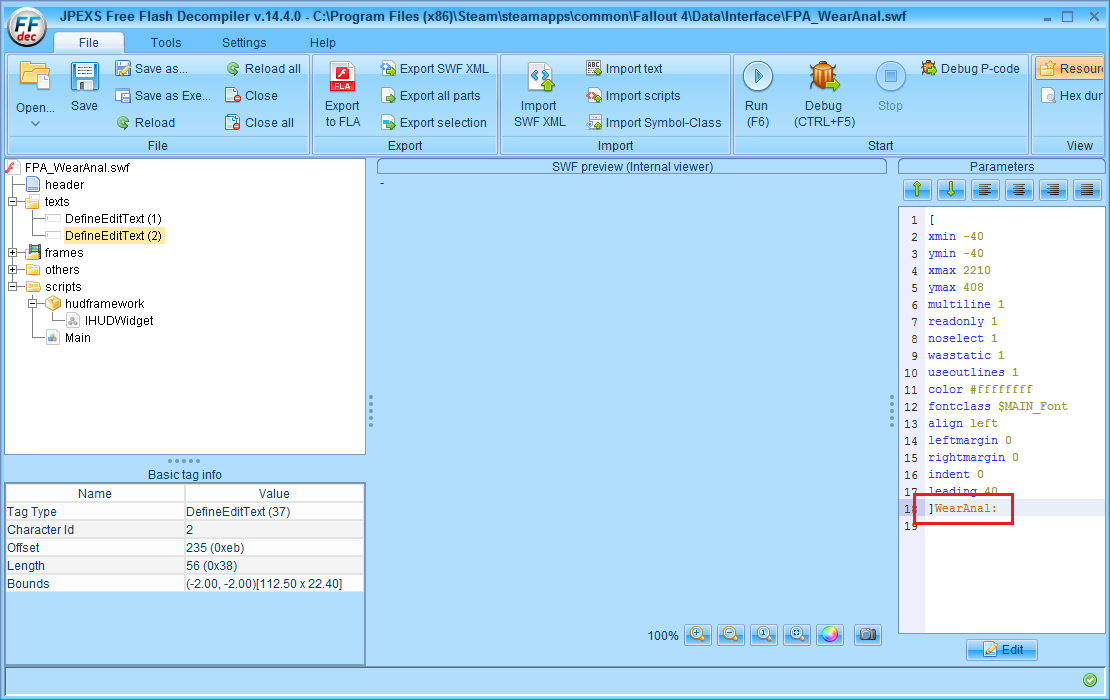Click Debug P-code

(x=971, y=69)
